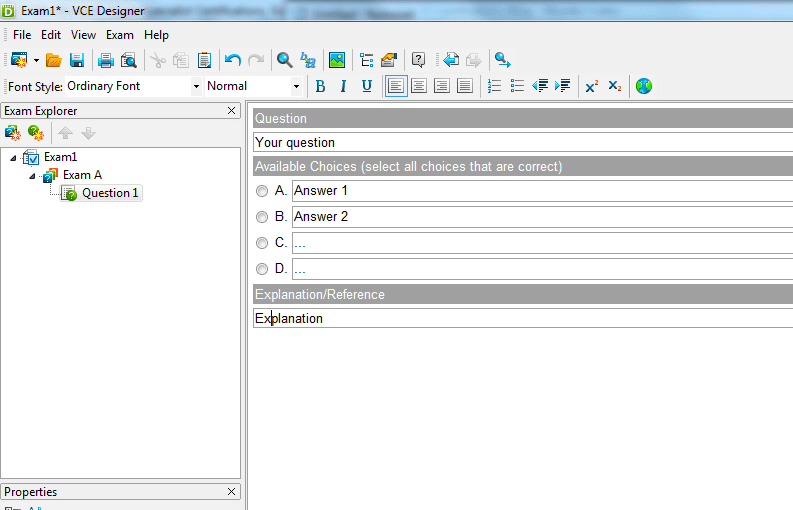Save the exam with floppy icon
The width and height of the screenshot is (793, 510).
point(77,60)
